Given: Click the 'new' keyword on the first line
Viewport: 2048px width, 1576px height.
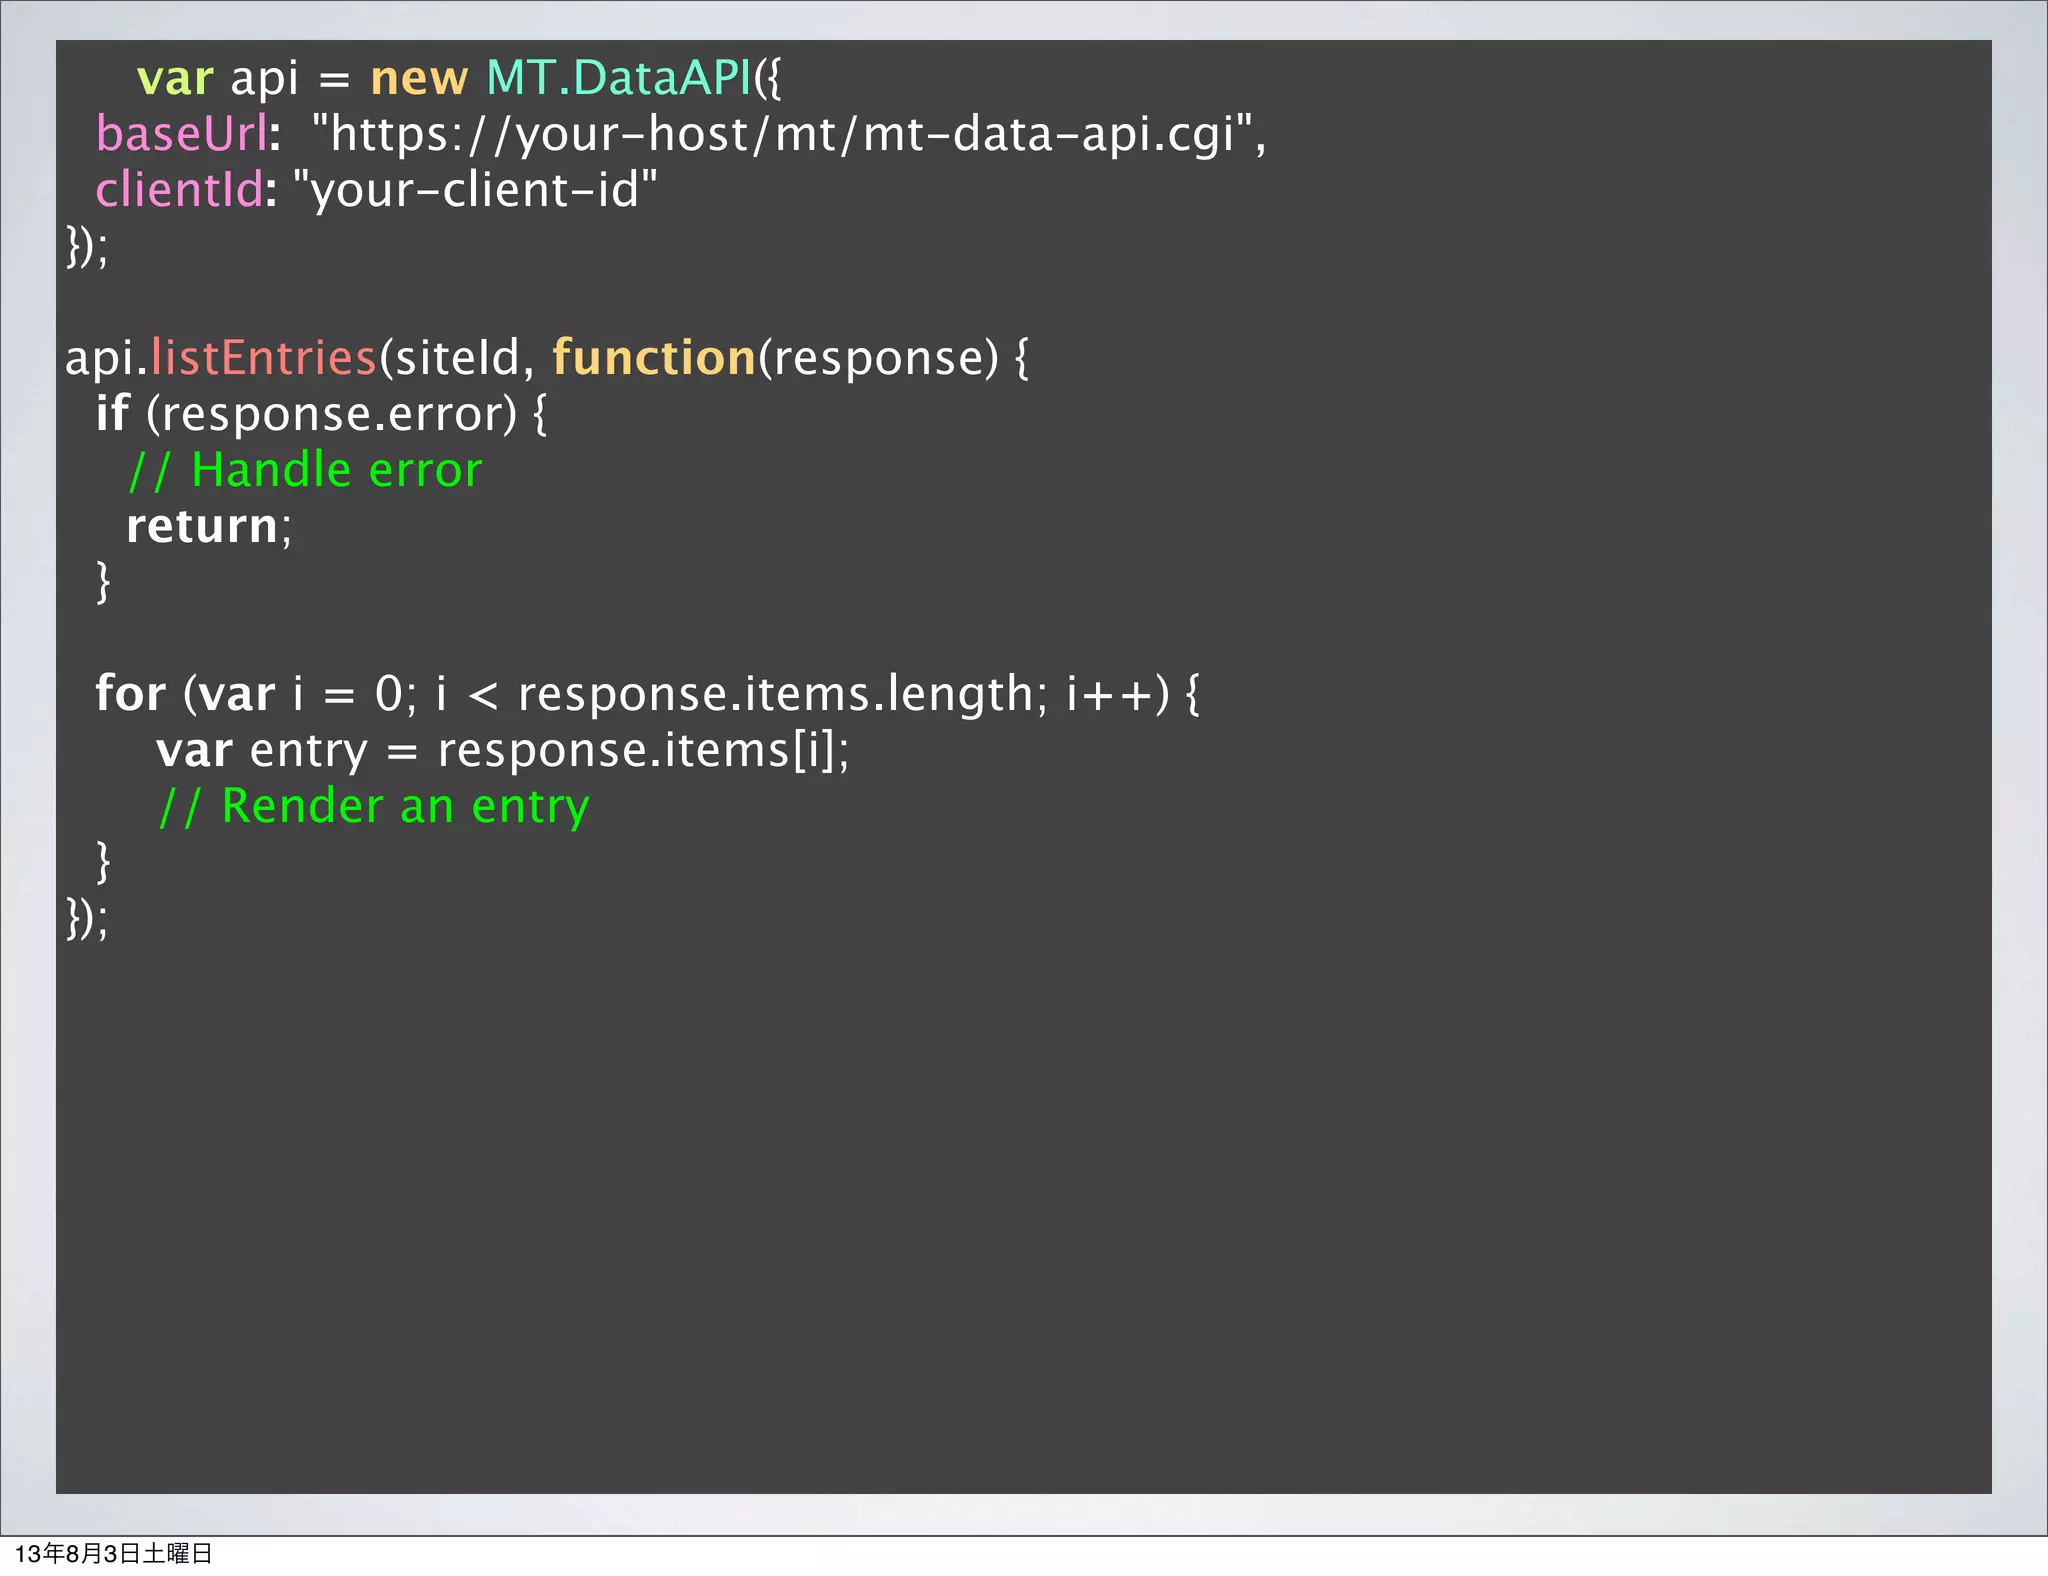Looking at the screenshot, I should (419, 80).
